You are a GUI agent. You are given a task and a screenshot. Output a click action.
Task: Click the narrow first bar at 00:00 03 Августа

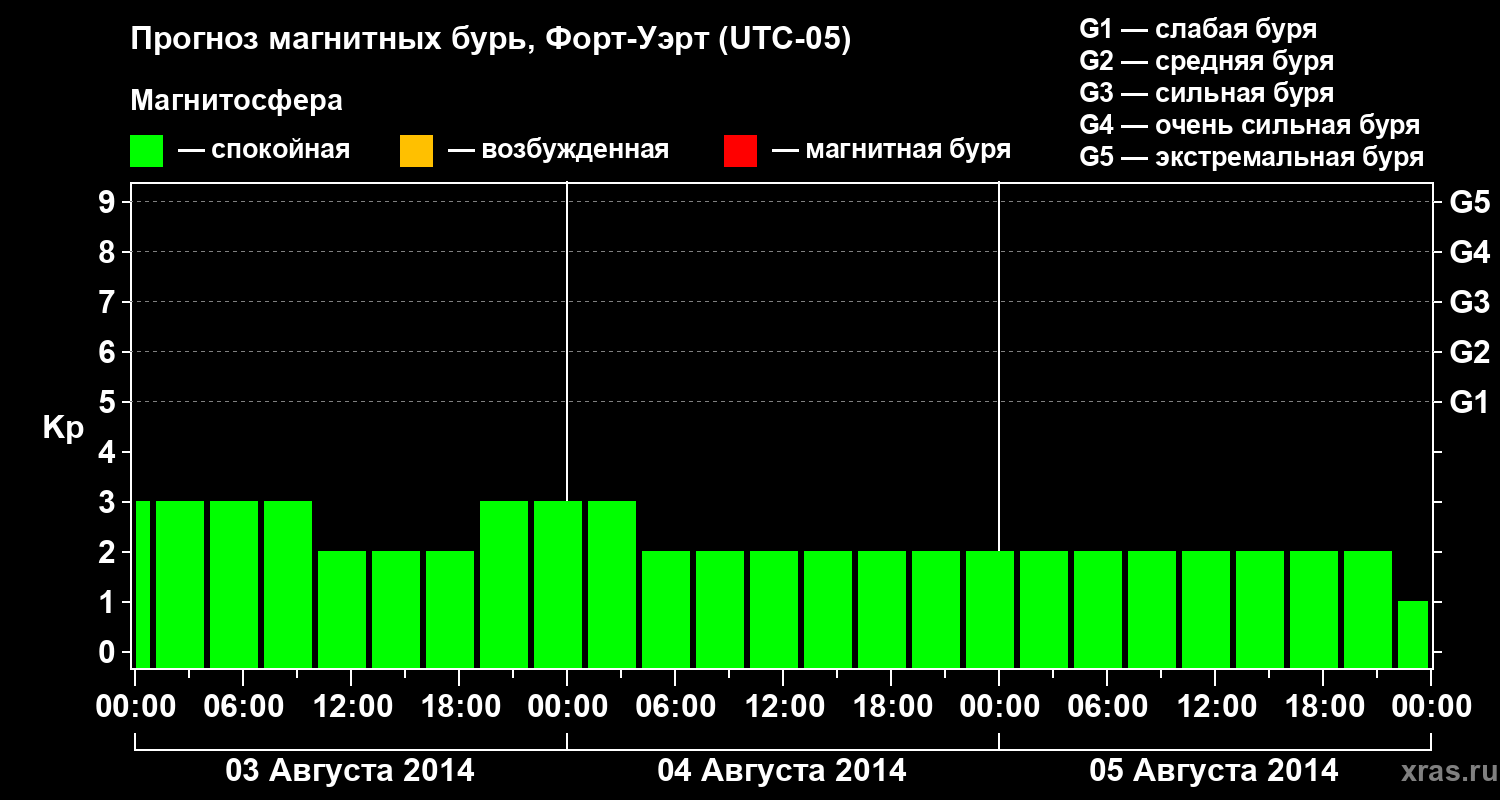click(142, 584)
